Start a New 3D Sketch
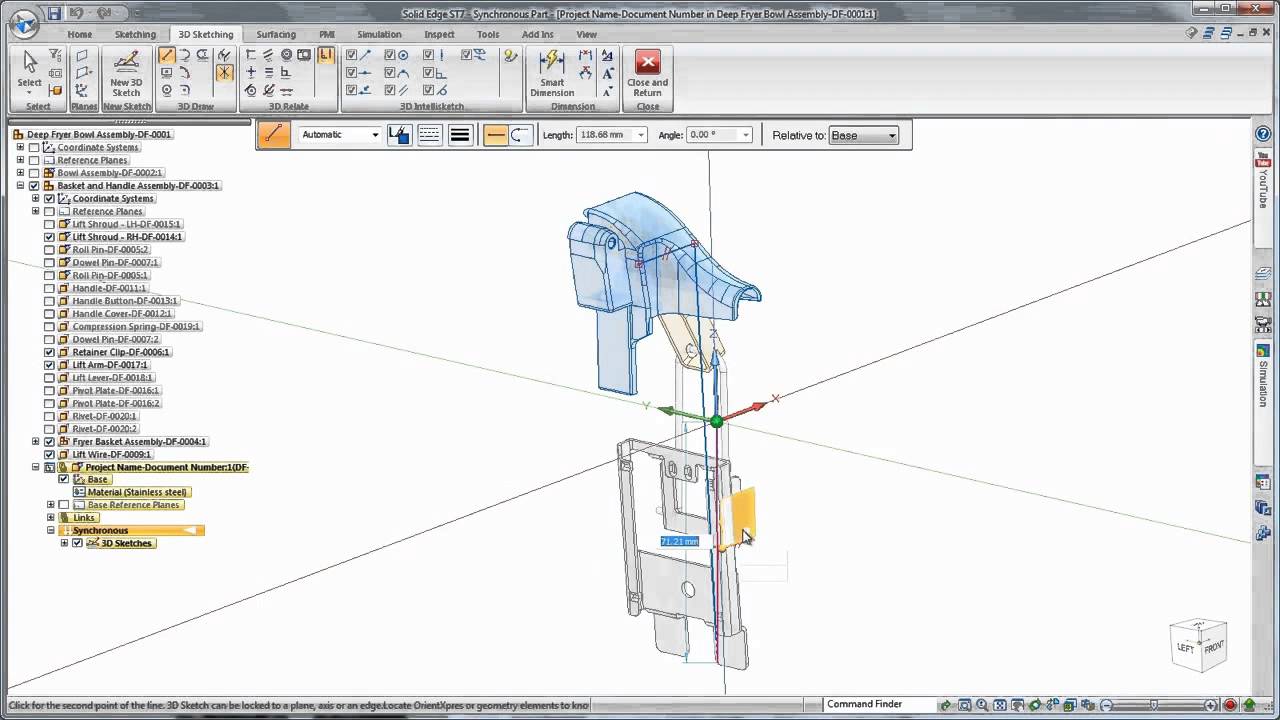The height and width of the screenshot is (720, 1280). click(126, 73)
